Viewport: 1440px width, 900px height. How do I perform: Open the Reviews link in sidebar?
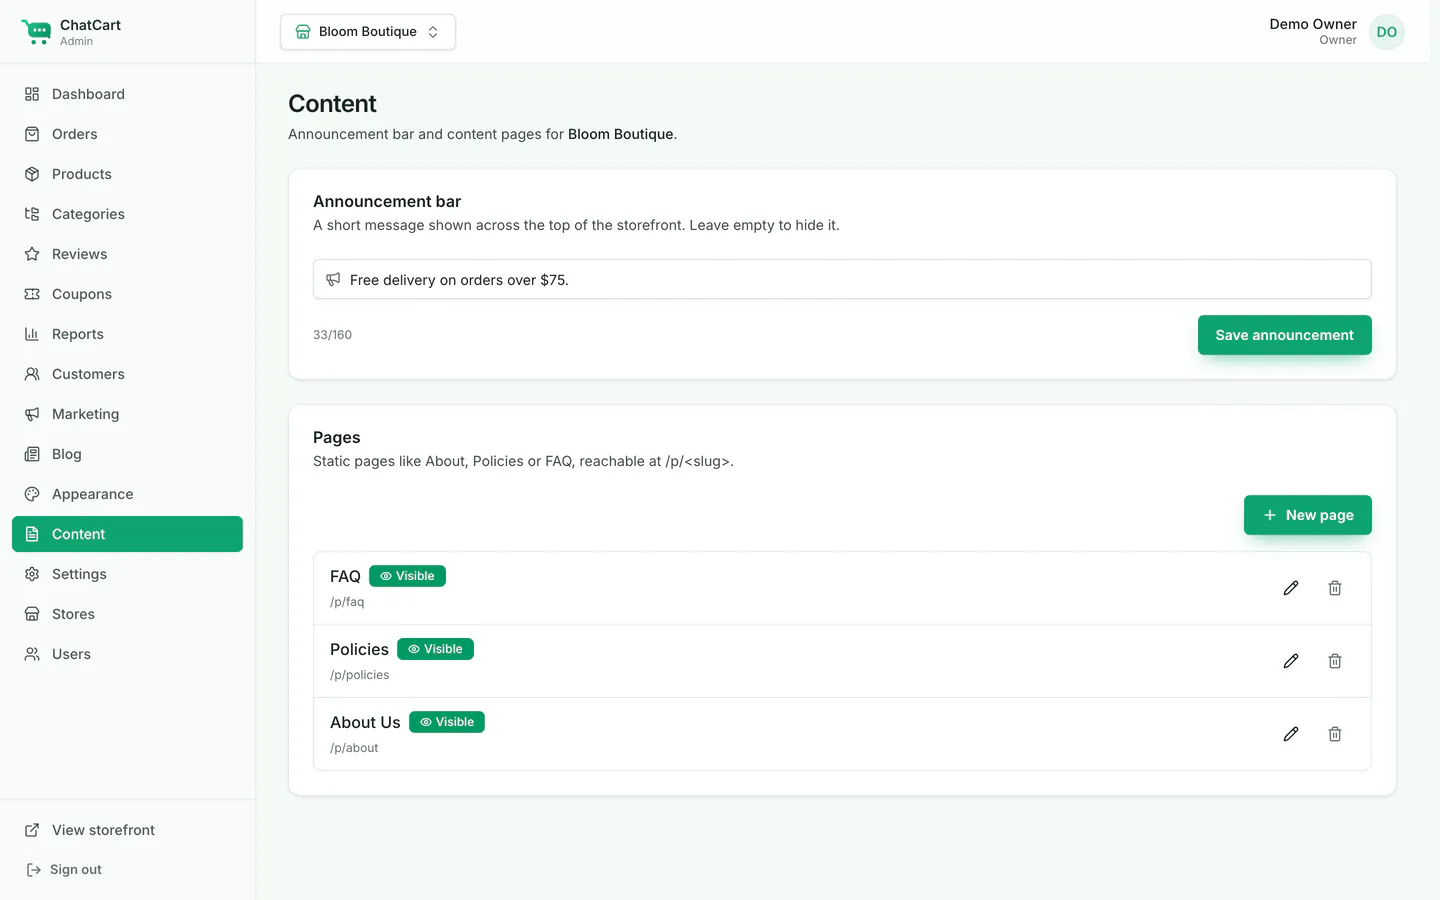(x=127, y=254)
